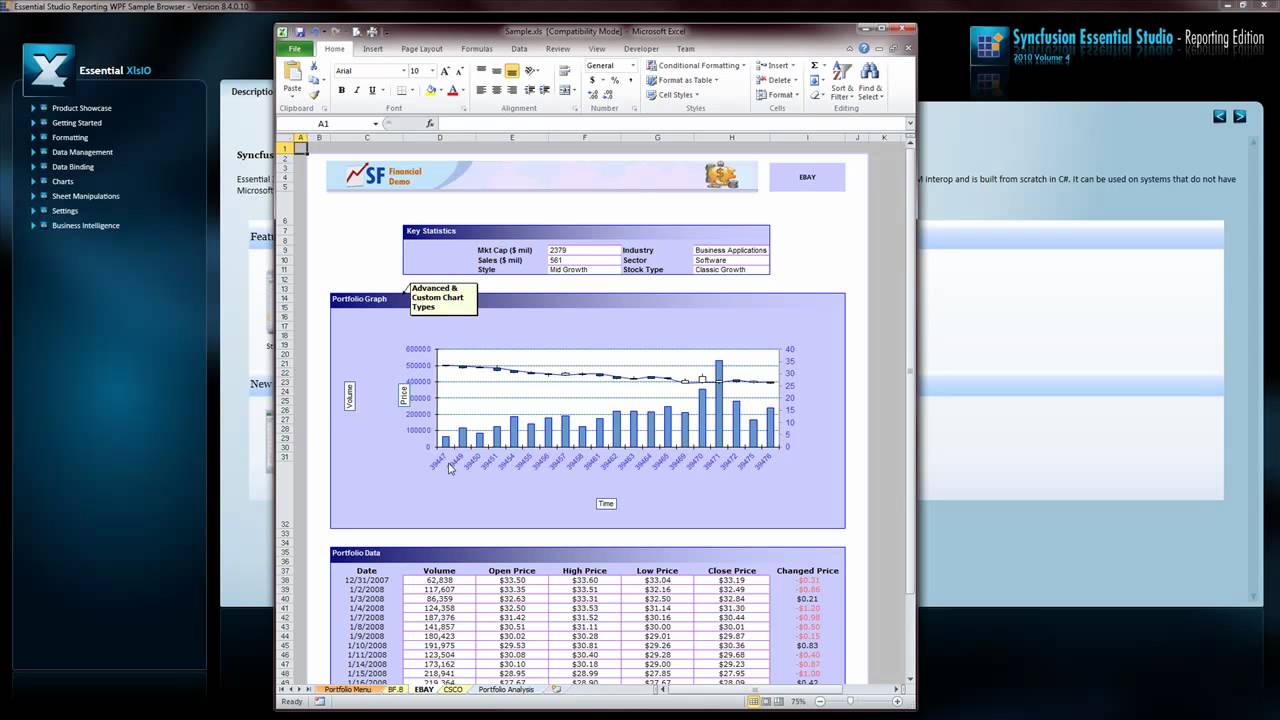Switch to the Formulas ribbon tab

pos(477,49)
